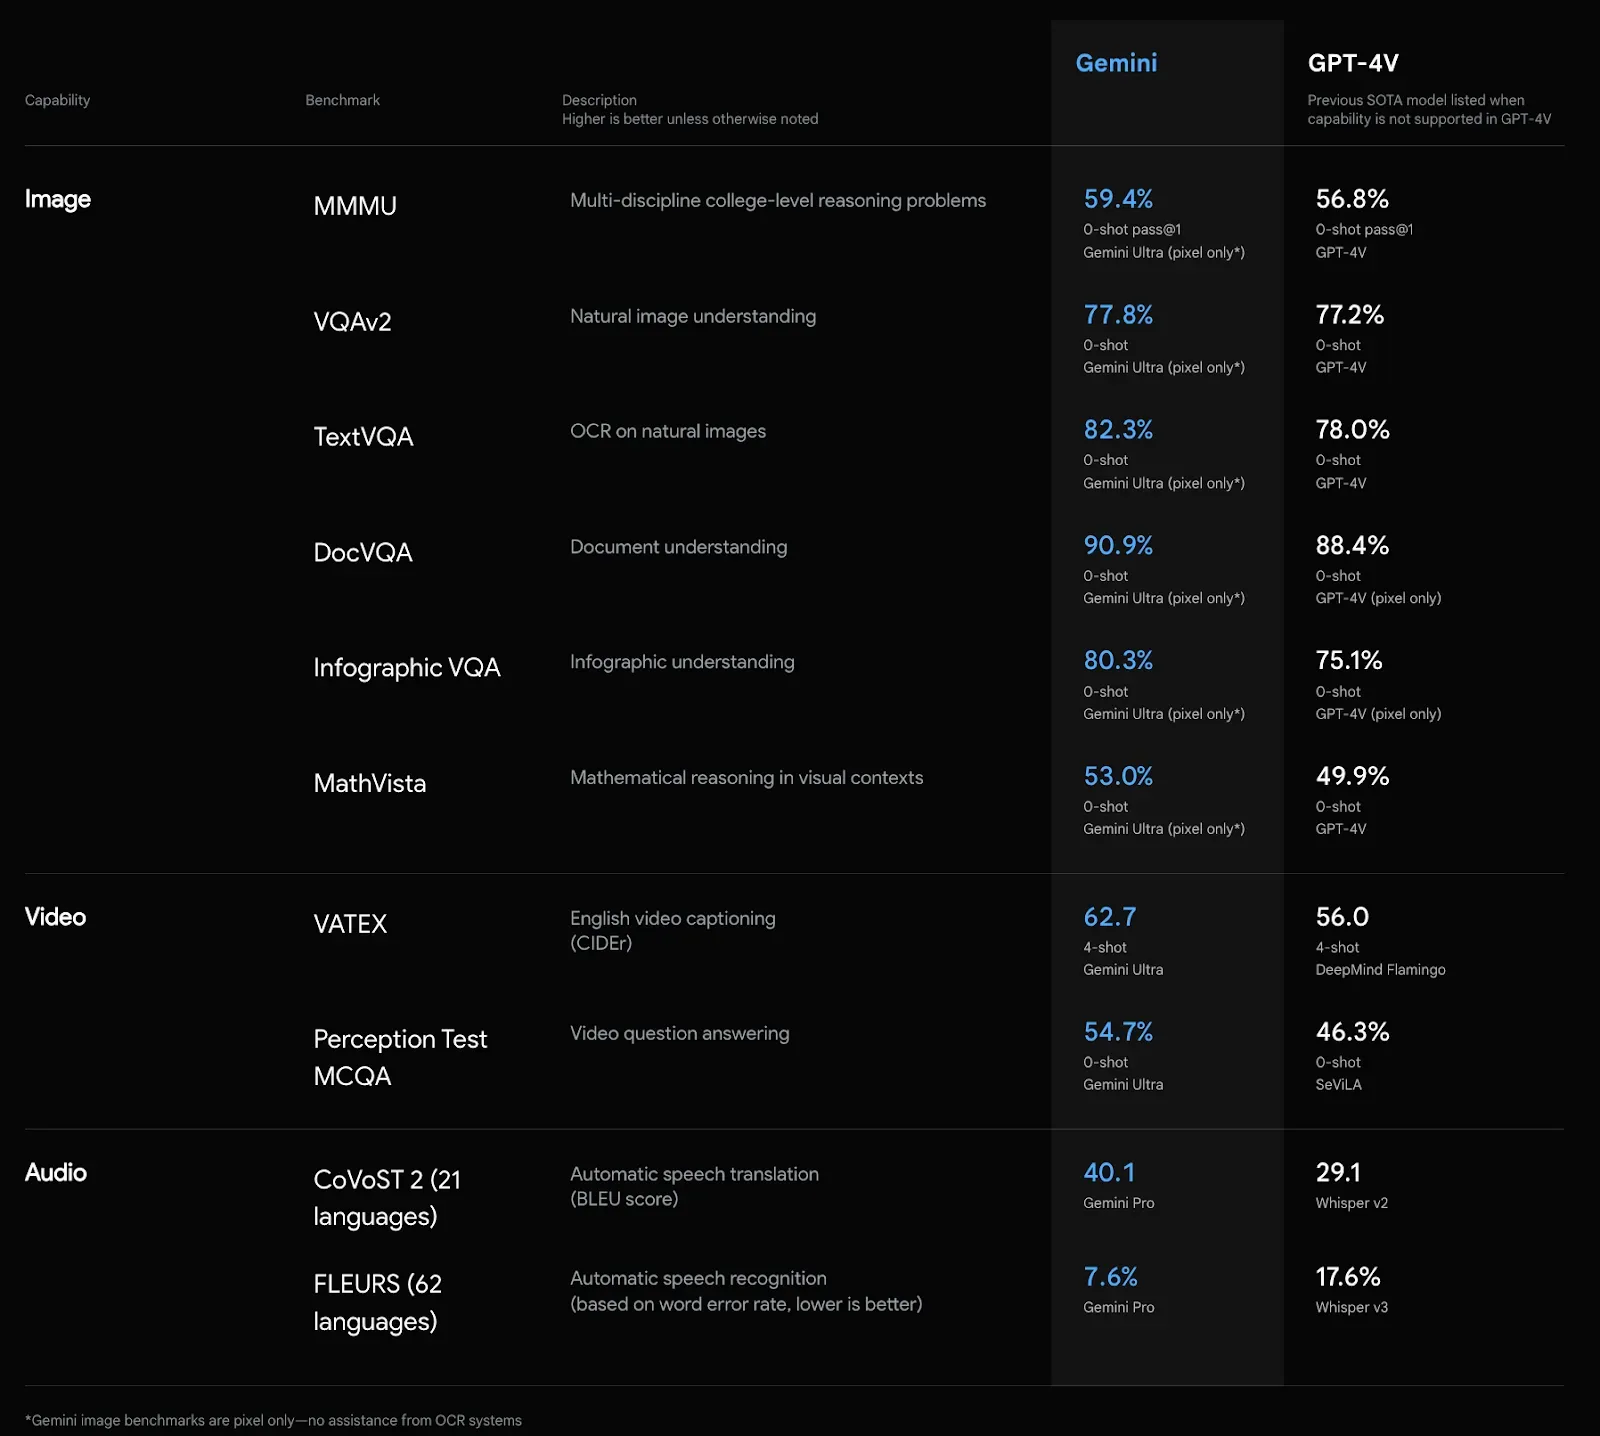The height and width of the screenshot is (1436, 1600).
Task: Click the 'Higher is better unless otherwise noted' note
Action: [690, 119]
